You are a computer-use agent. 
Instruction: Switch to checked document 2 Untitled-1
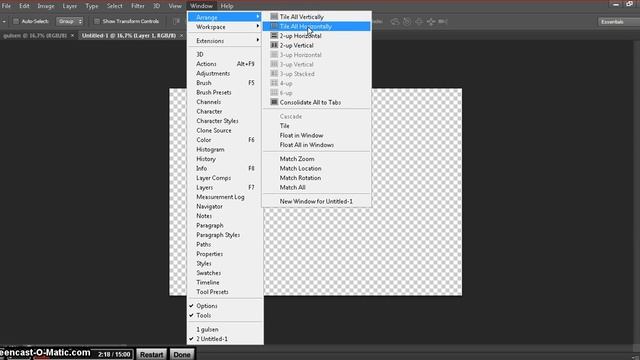tap(225, 339)
